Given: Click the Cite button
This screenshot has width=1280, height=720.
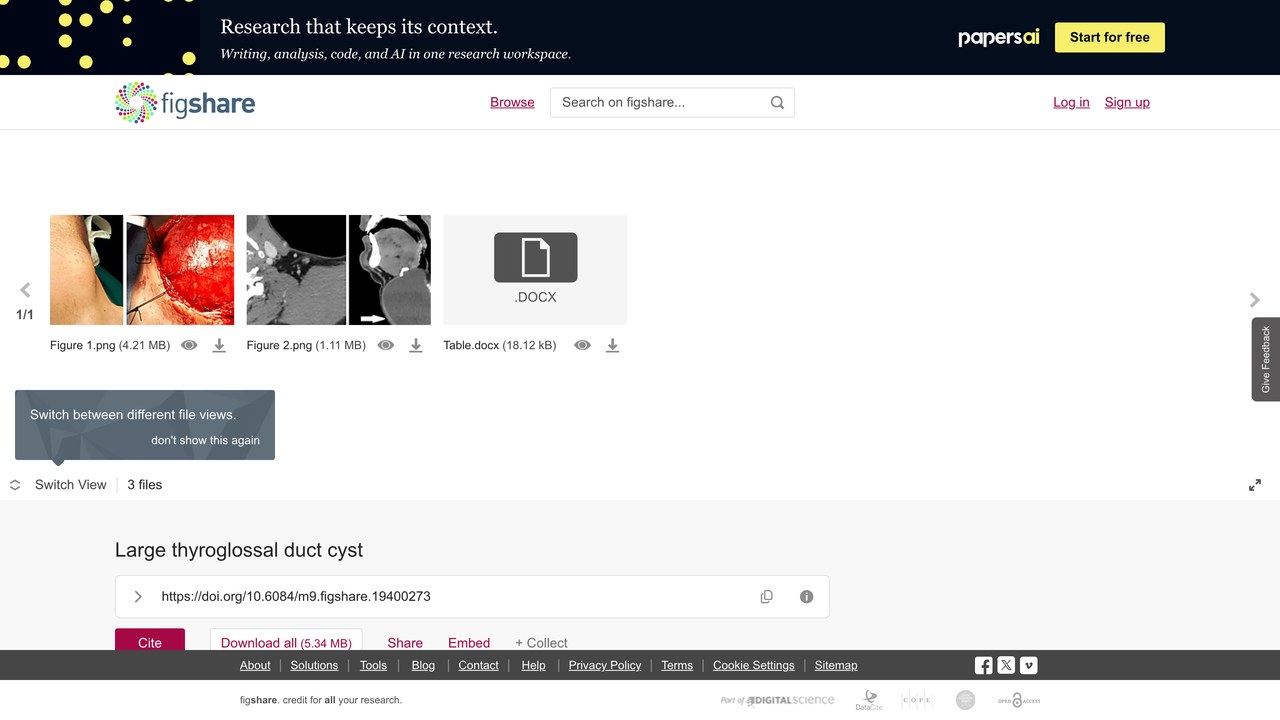Looking at the screenshot, I should tap(150, 639).
